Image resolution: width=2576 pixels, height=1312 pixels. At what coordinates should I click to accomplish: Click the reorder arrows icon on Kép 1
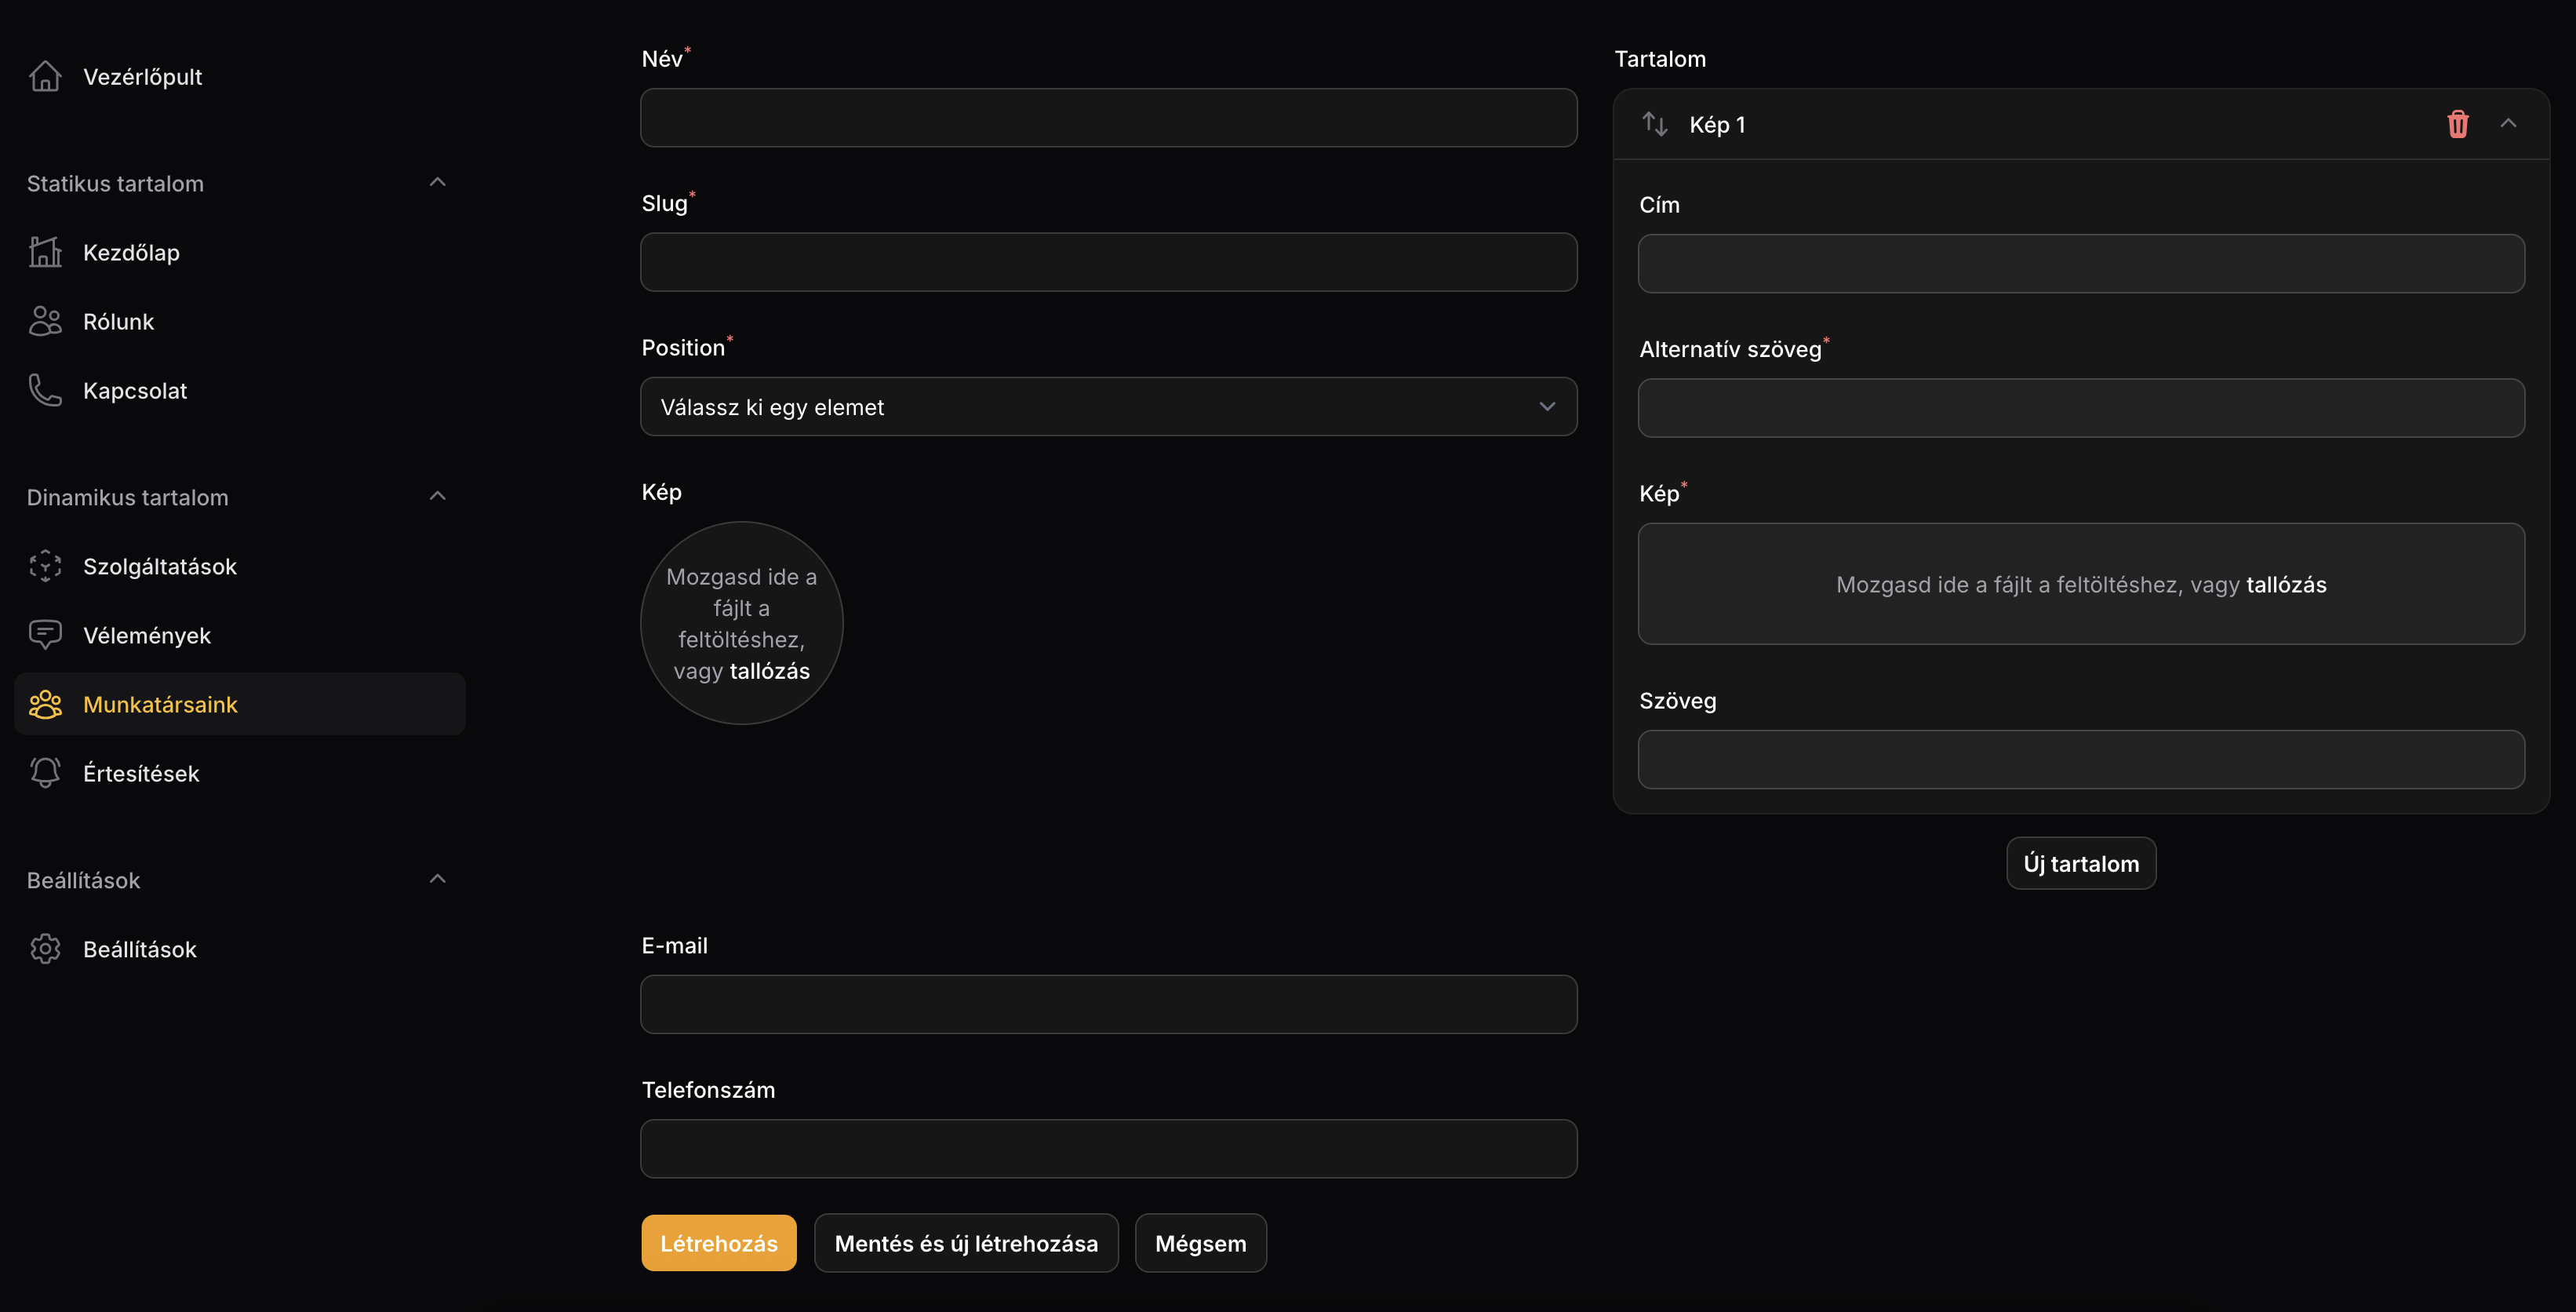click(x=1655, y=124)
